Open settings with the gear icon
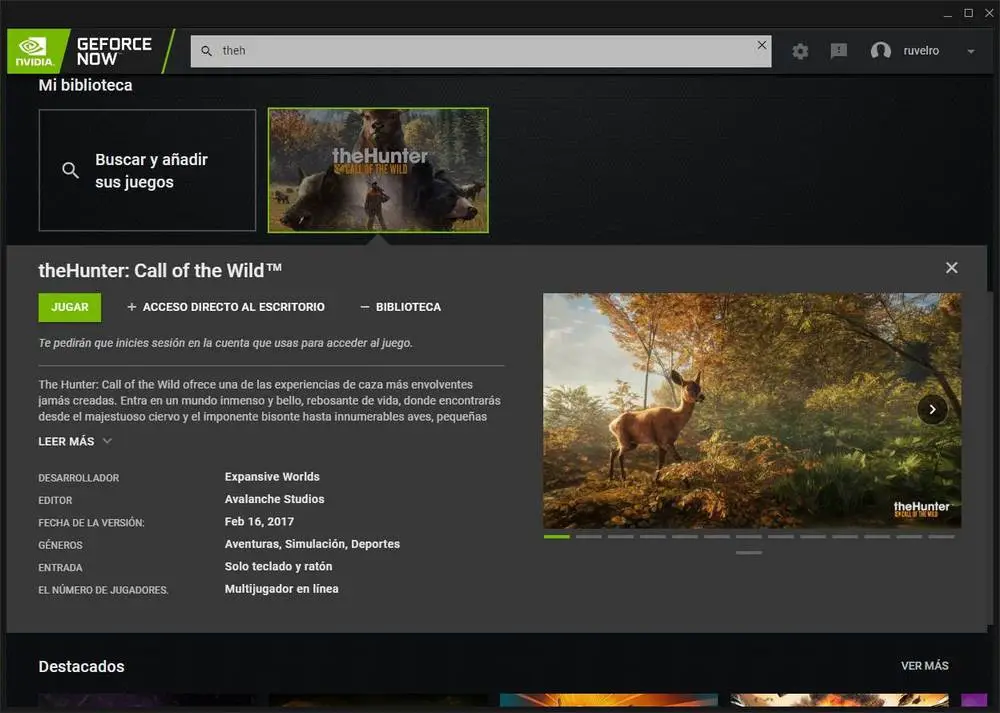Viewport: 1000px width, 713px height. pyautogui.click(x=800, y=51)
